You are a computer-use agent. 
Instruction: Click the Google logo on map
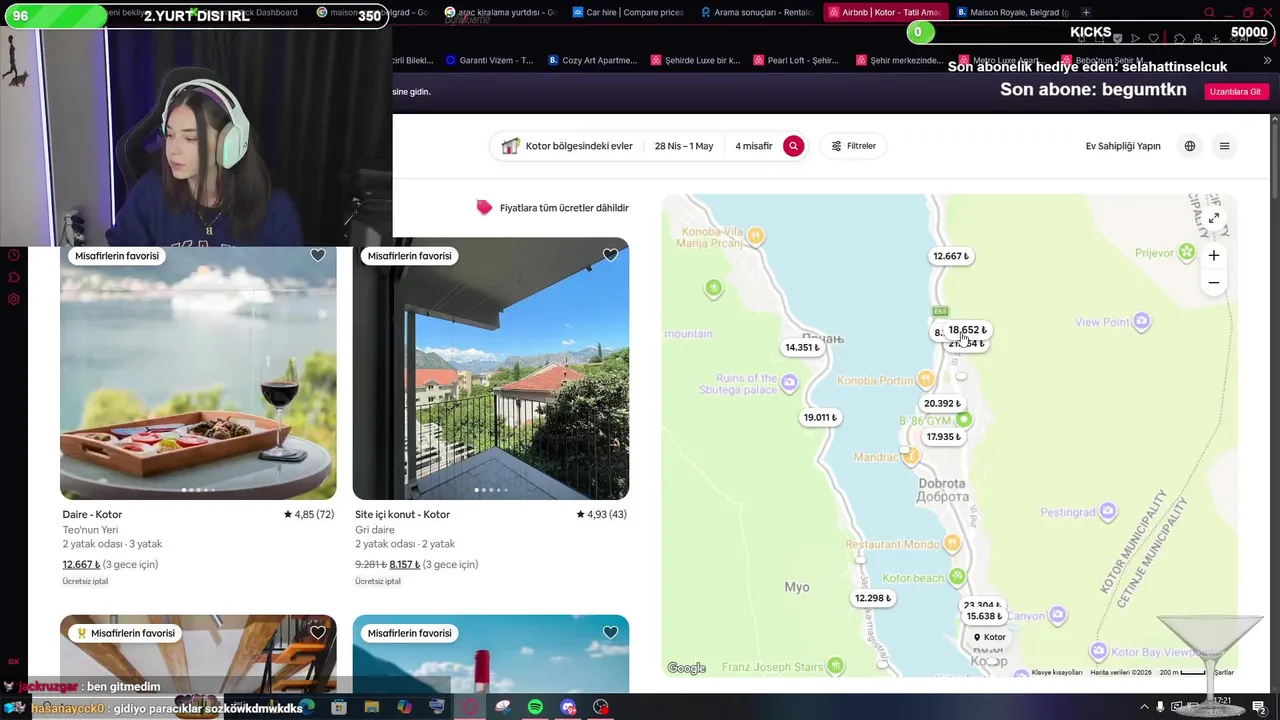pos(687,668)
